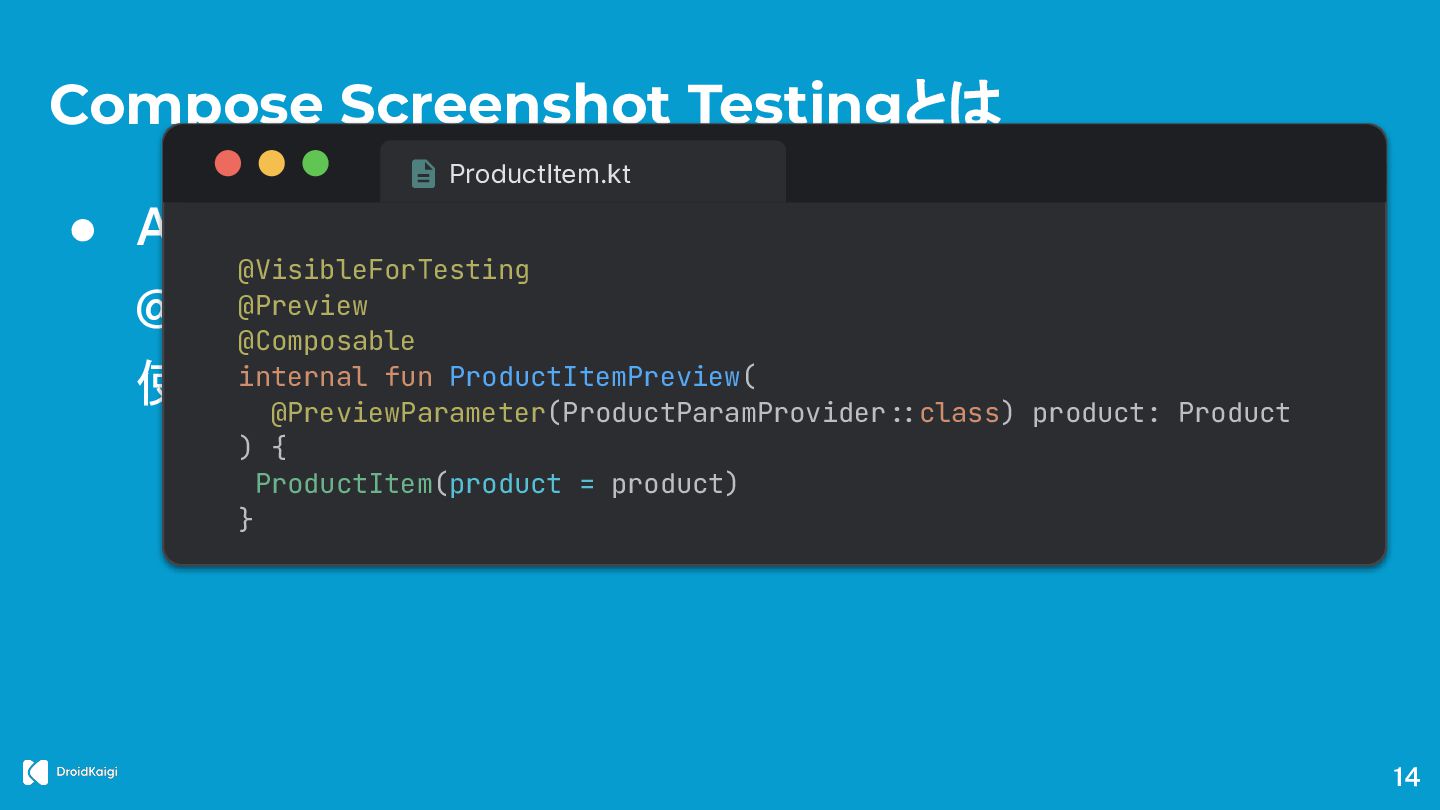
Task: Click the yellow minimize dot on code window
Action: pyautogui.click(x=272, y=163)
